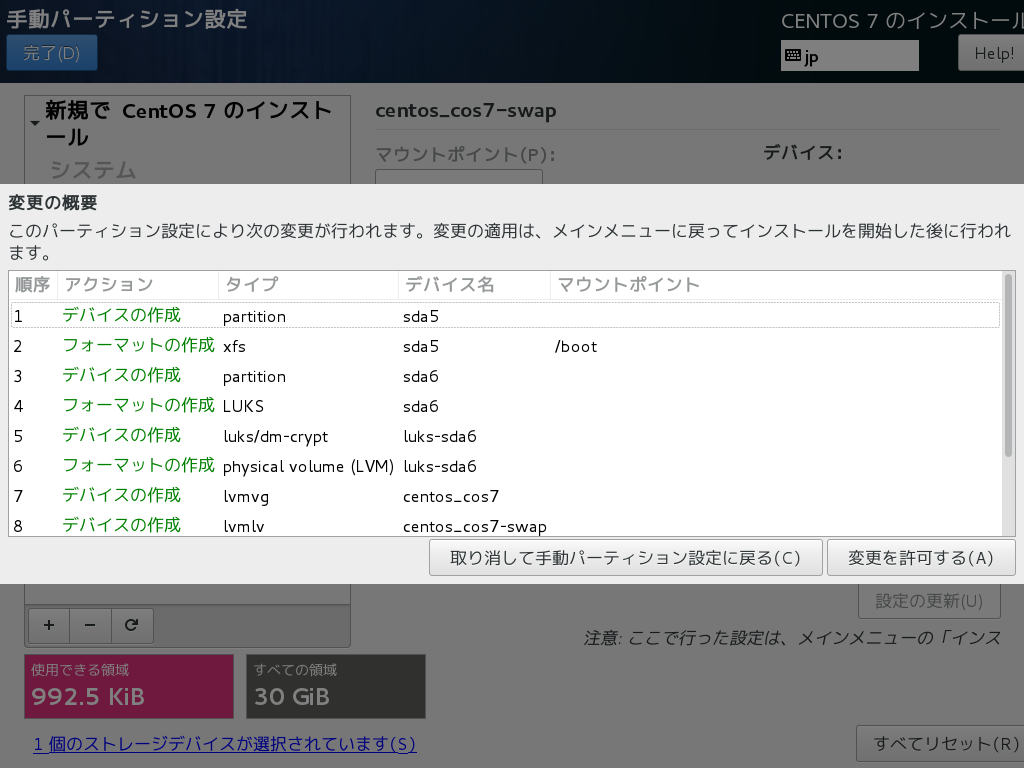This screenshot has width=1024, height=768.
Task: Click the すべての領域 30 GiB box
Action: [x=336, y=686]
